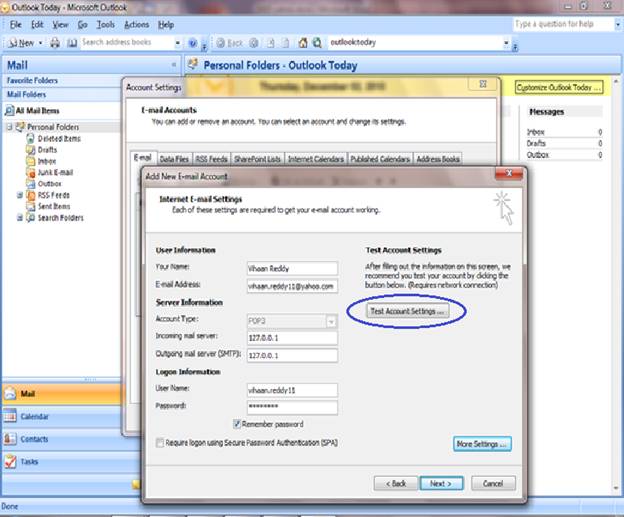
Task: Switch to Contacts in navigation pane
Action: pyautogui.click(x=62, y=439)
